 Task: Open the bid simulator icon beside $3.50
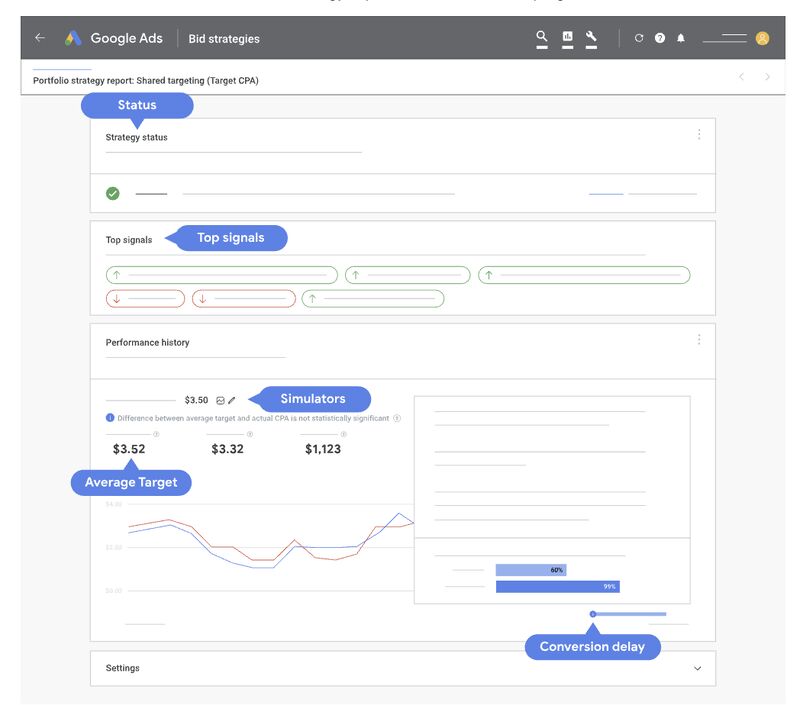pos(220,400)
